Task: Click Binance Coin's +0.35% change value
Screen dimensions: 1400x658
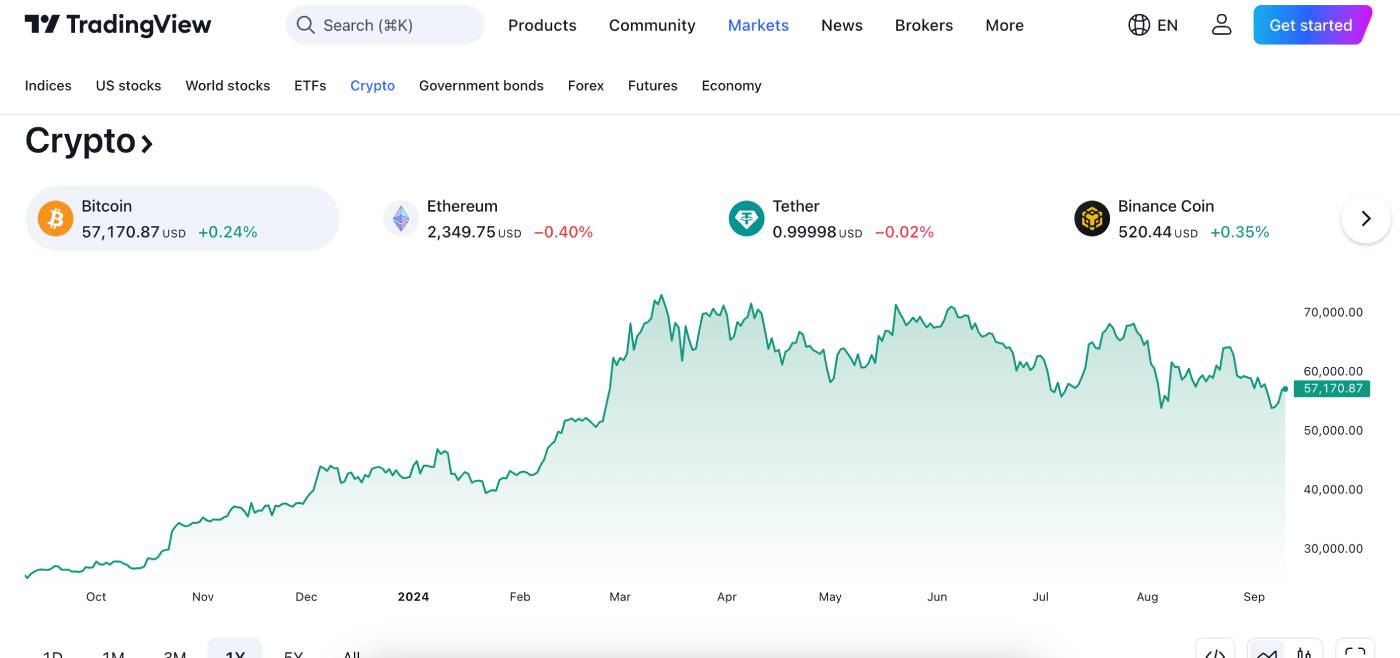Action: (x=1239, y=232)
